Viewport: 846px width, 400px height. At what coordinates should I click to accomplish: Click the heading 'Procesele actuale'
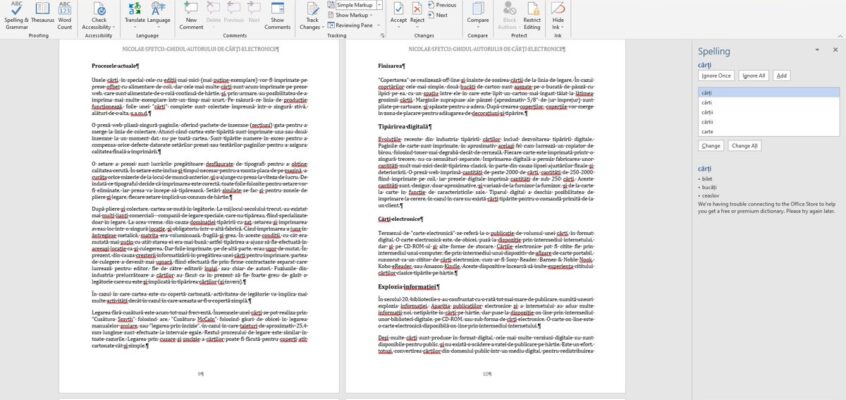[x=115, y=66]
